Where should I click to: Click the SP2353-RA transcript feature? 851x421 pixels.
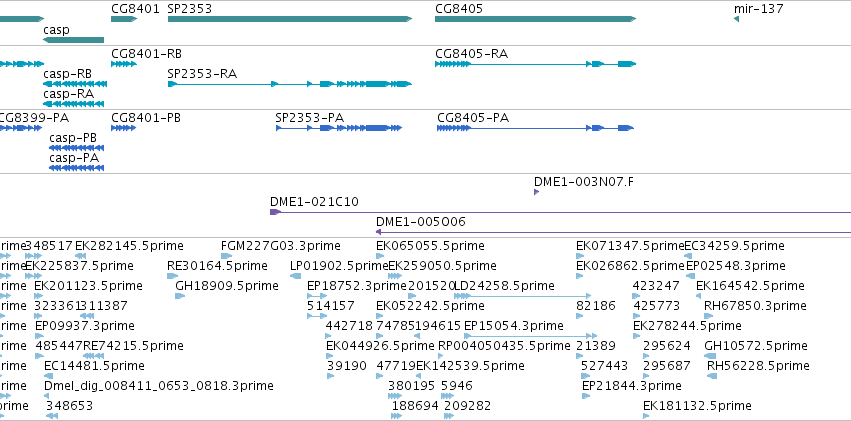point(290,84)
